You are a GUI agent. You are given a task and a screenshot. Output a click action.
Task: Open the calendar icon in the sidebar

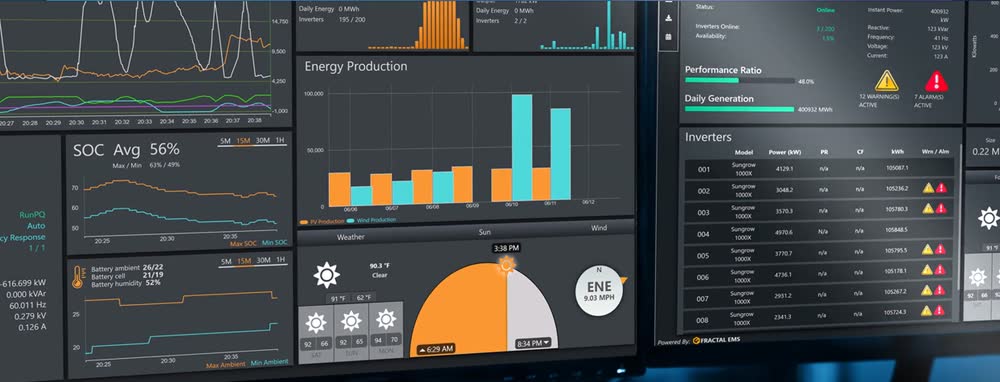(668, 37)
